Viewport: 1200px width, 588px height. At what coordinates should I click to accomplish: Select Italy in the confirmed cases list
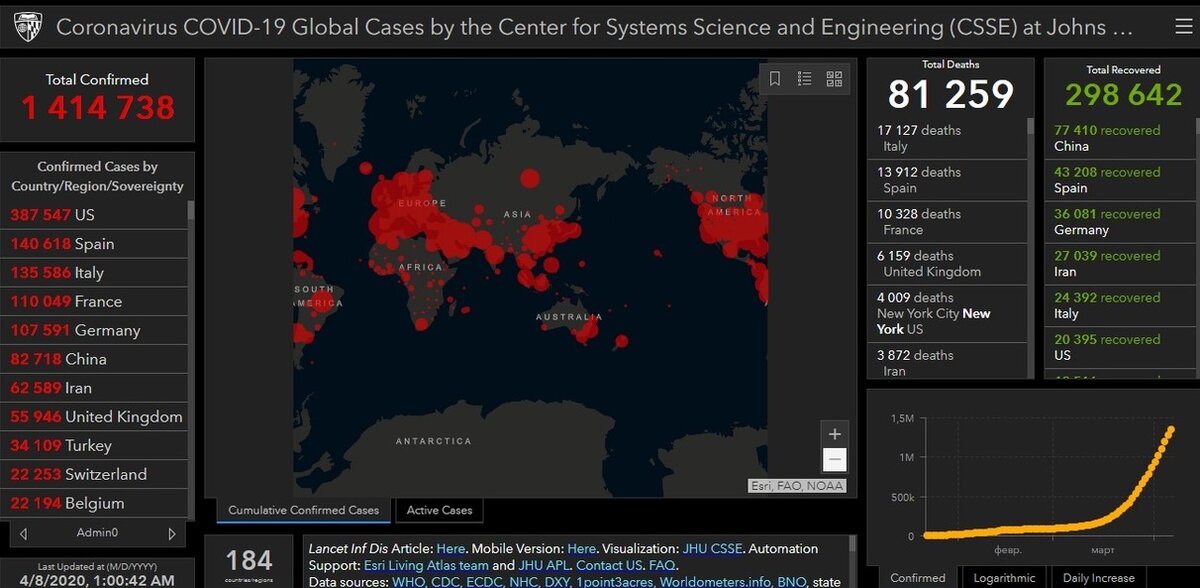coord(94,273)
